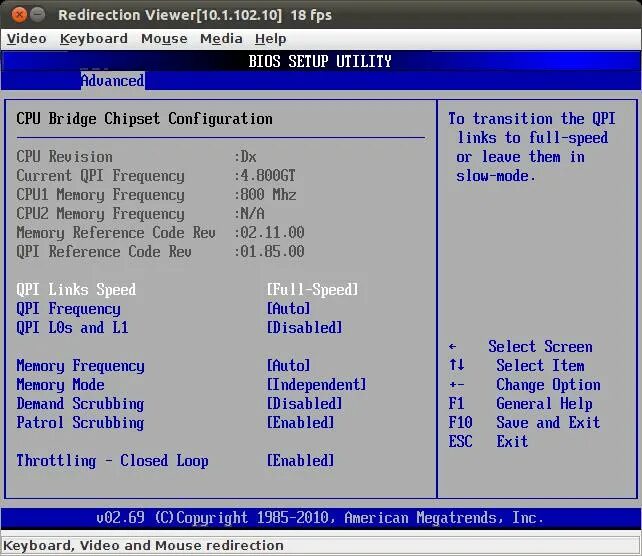
Task: Click the CPU2 Memory Frequency label
Action: click(x=100, y=214)
